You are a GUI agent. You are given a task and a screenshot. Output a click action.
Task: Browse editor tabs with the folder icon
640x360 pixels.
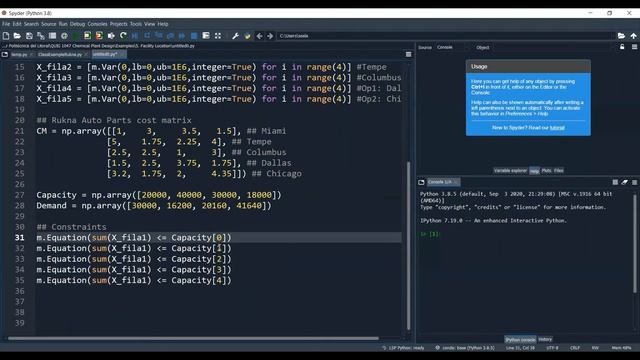click(x=4, y=54)
